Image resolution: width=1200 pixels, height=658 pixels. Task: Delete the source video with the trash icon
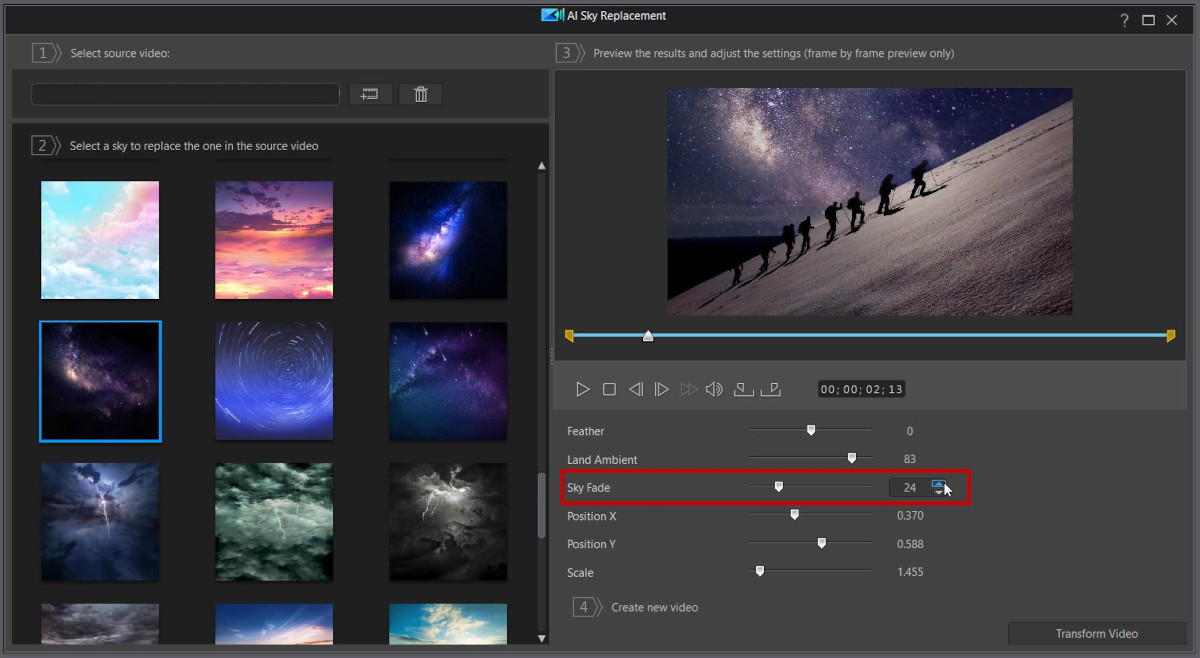[420, 93]
